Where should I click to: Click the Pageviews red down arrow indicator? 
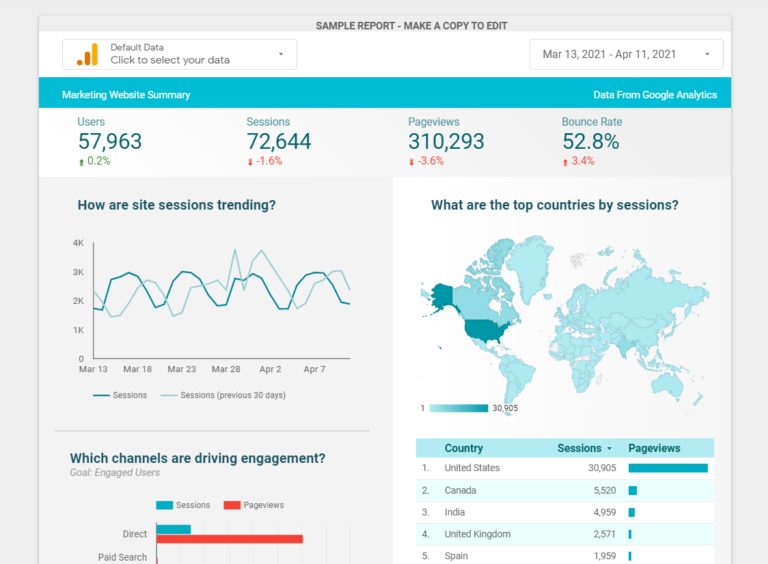click(411, 162)
